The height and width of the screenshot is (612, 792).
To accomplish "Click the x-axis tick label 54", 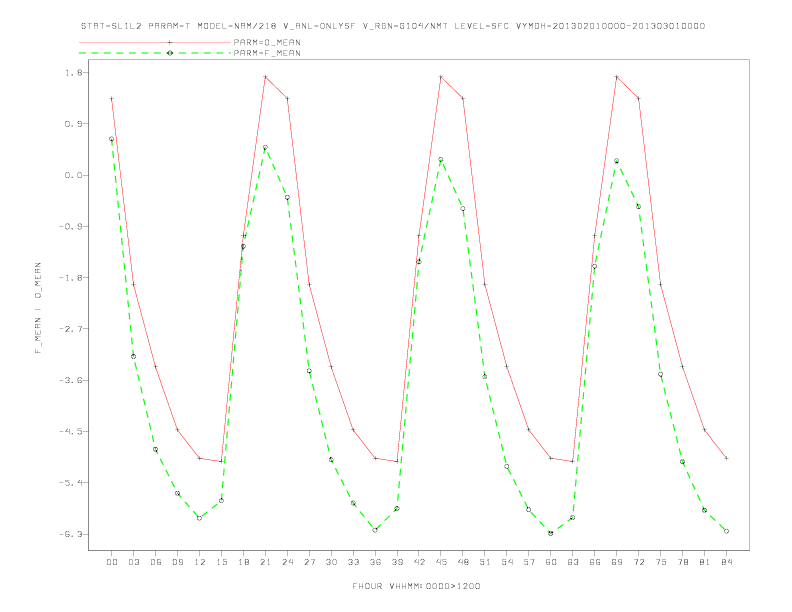I will click(x=507, y=562).
